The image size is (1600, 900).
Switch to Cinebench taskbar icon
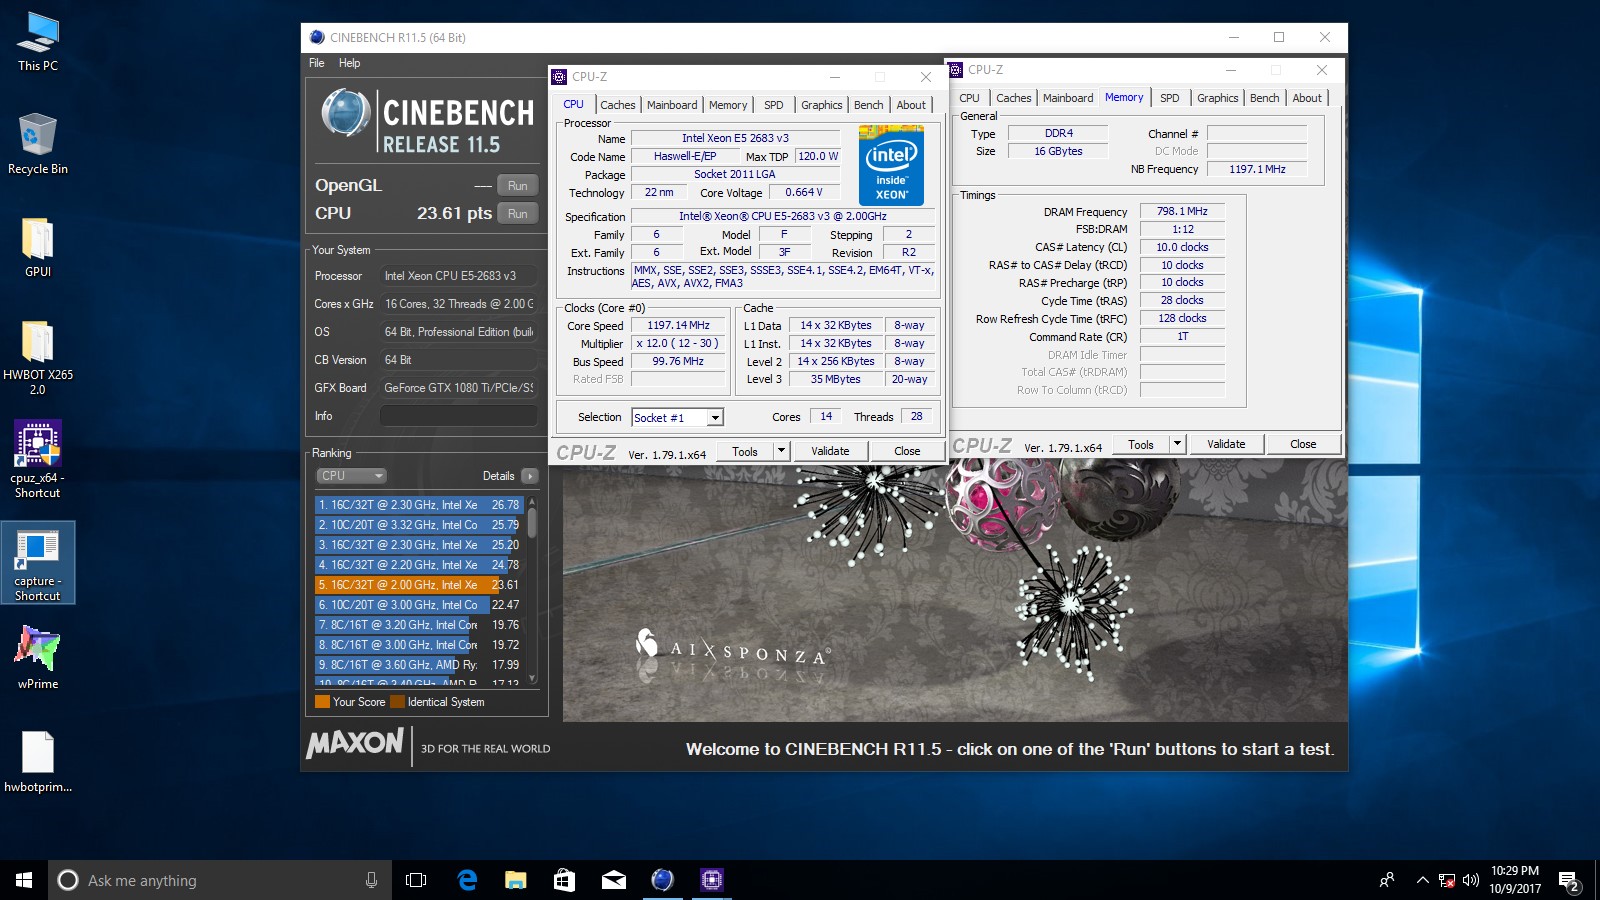point(663,880)
